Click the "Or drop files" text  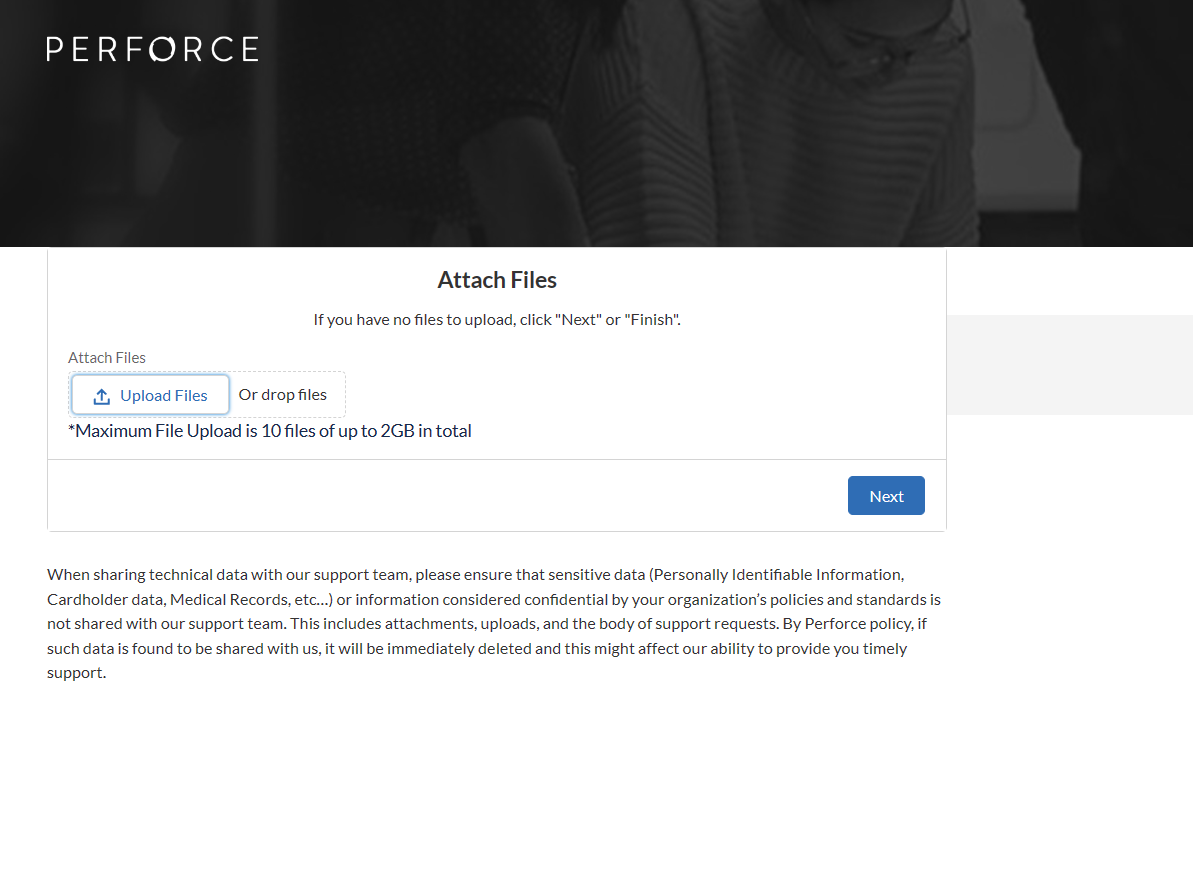pos(283,395)
